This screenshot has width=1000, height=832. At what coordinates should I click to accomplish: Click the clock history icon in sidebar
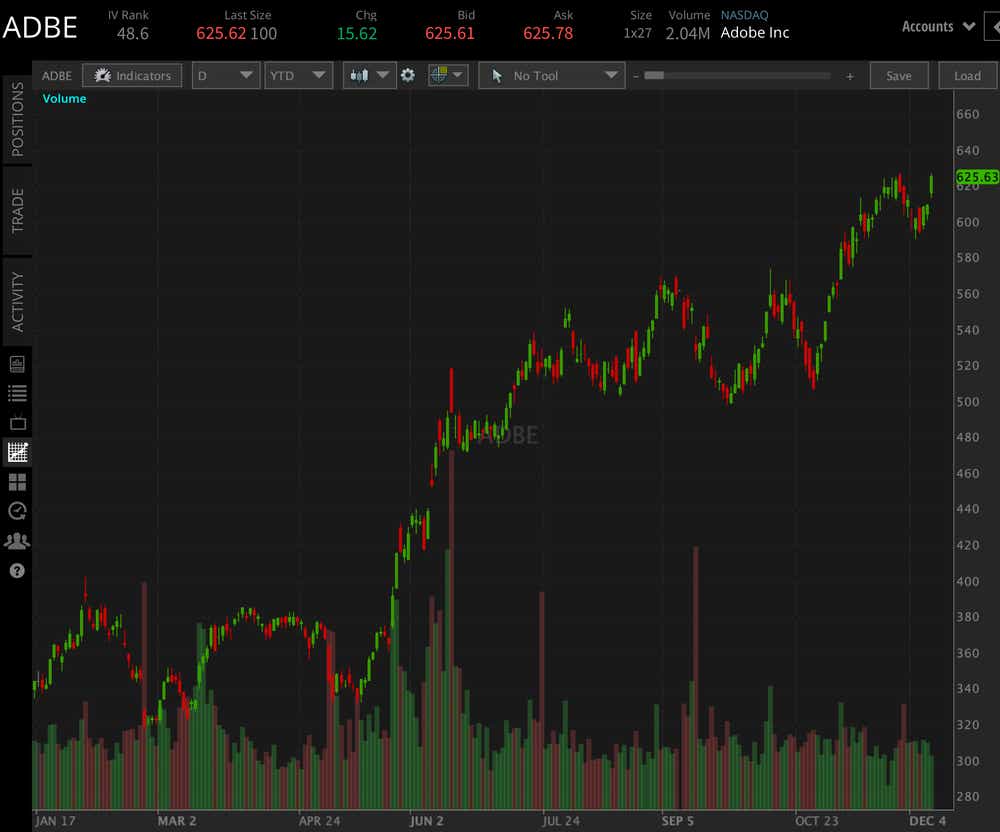tap(17, 511)
